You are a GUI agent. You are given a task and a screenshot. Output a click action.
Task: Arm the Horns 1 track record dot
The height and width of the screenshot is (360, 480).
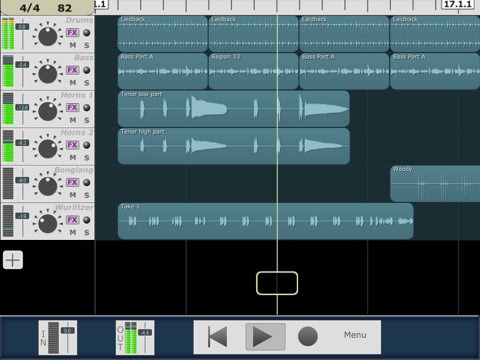point(87,107)
